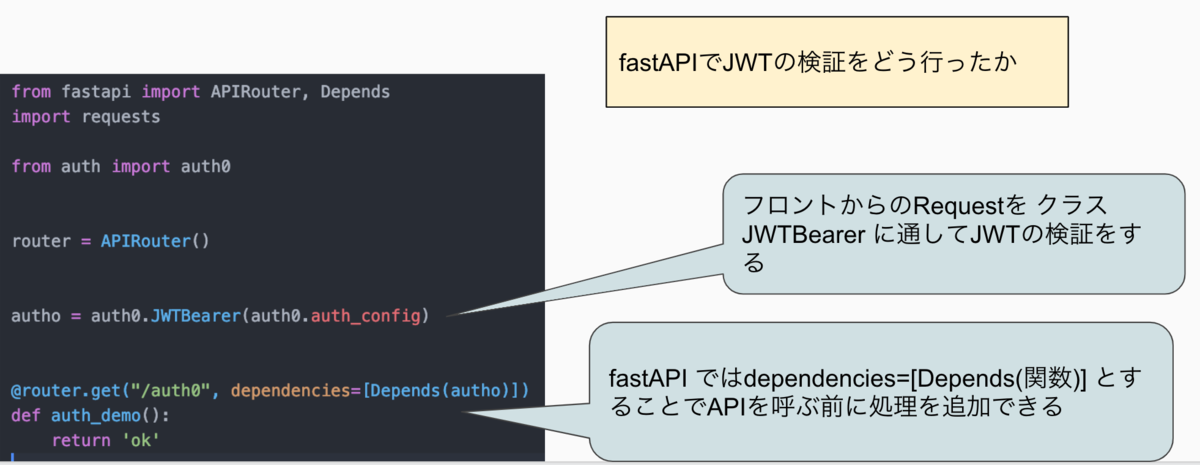Click the '@router.get("/auth0"' decorator line
The height and width of the screenshot is (465, 1200).
270,390
